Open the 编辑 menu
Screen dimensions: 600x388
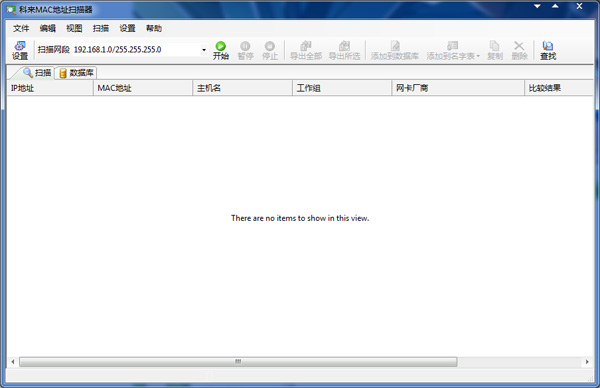coord(48,28)
